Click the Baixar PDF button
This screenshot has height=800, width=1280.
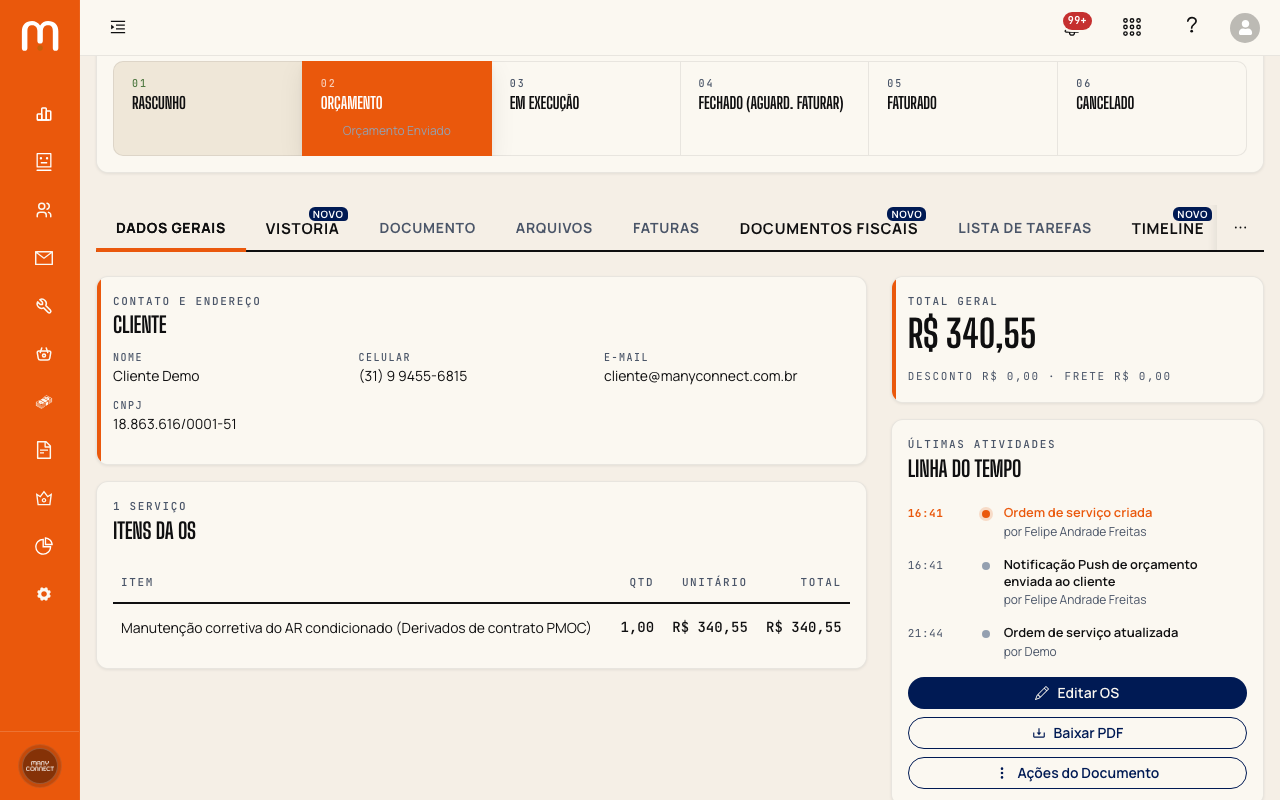[x=1077, y=733]
